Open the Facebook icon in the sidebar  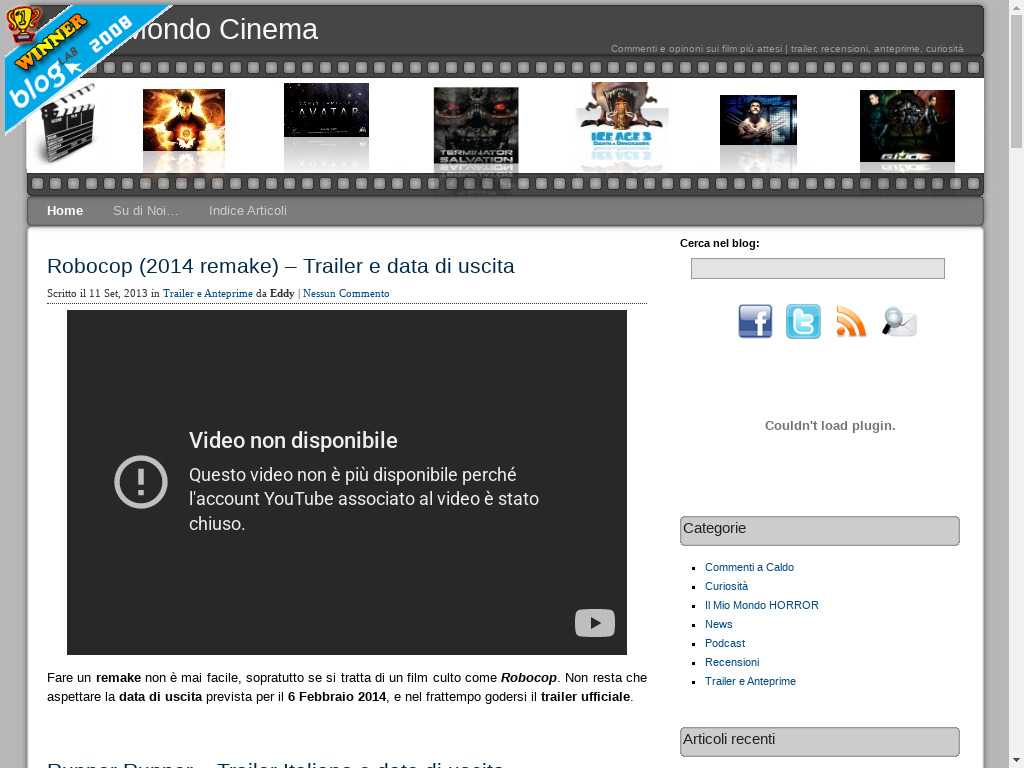coord(755,322)
